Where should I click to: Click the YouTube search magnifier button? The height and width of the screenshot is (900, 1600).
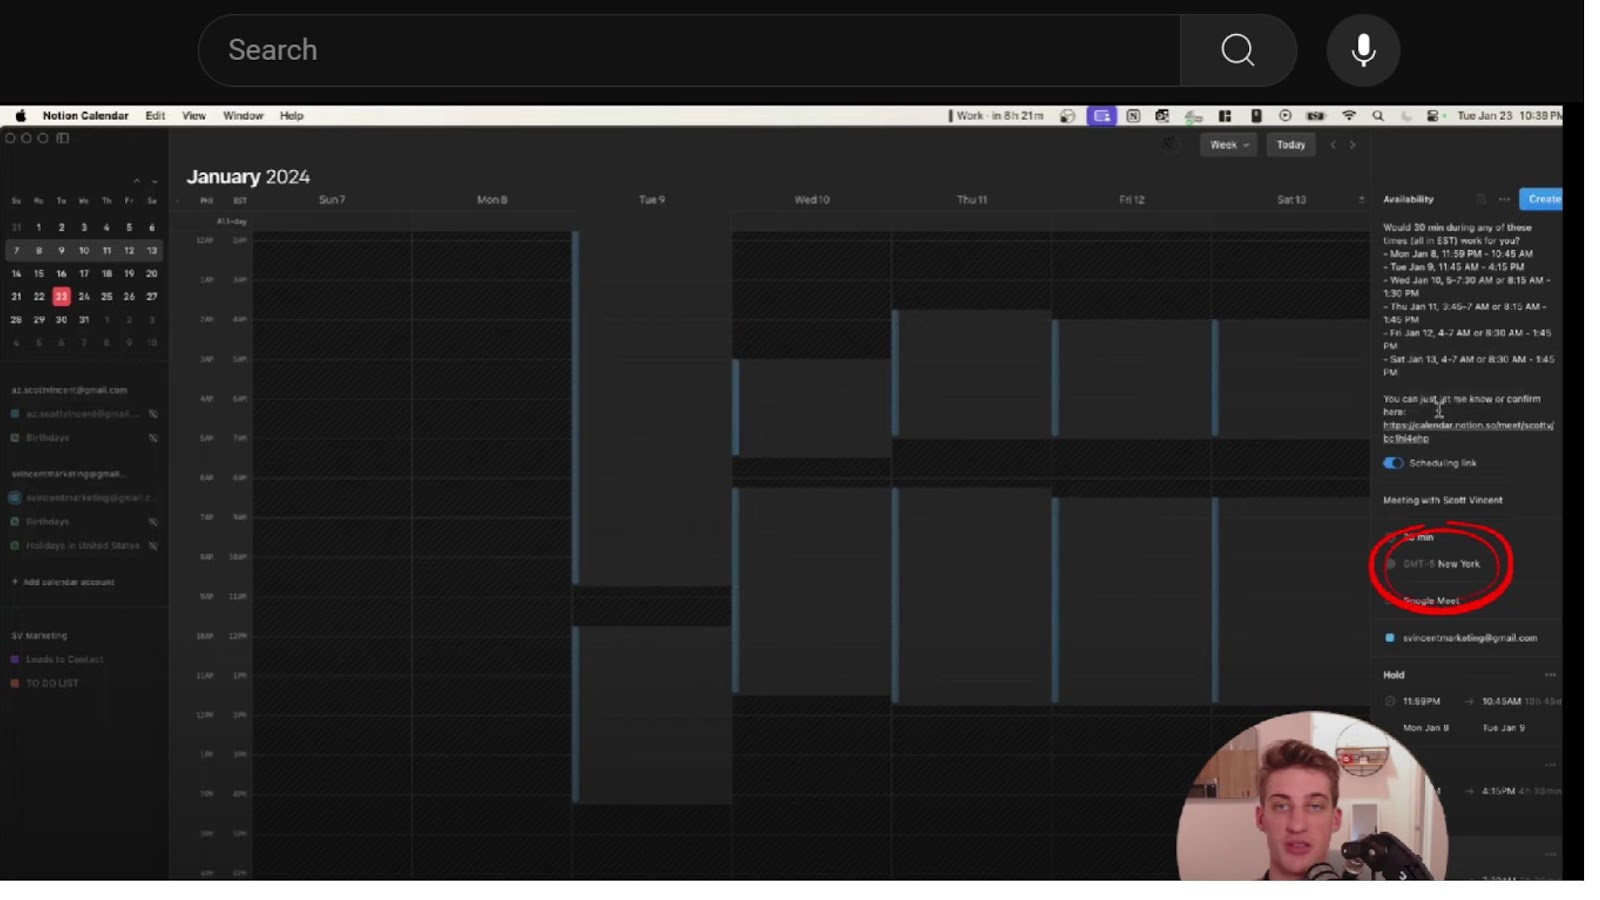[1238, 50]
